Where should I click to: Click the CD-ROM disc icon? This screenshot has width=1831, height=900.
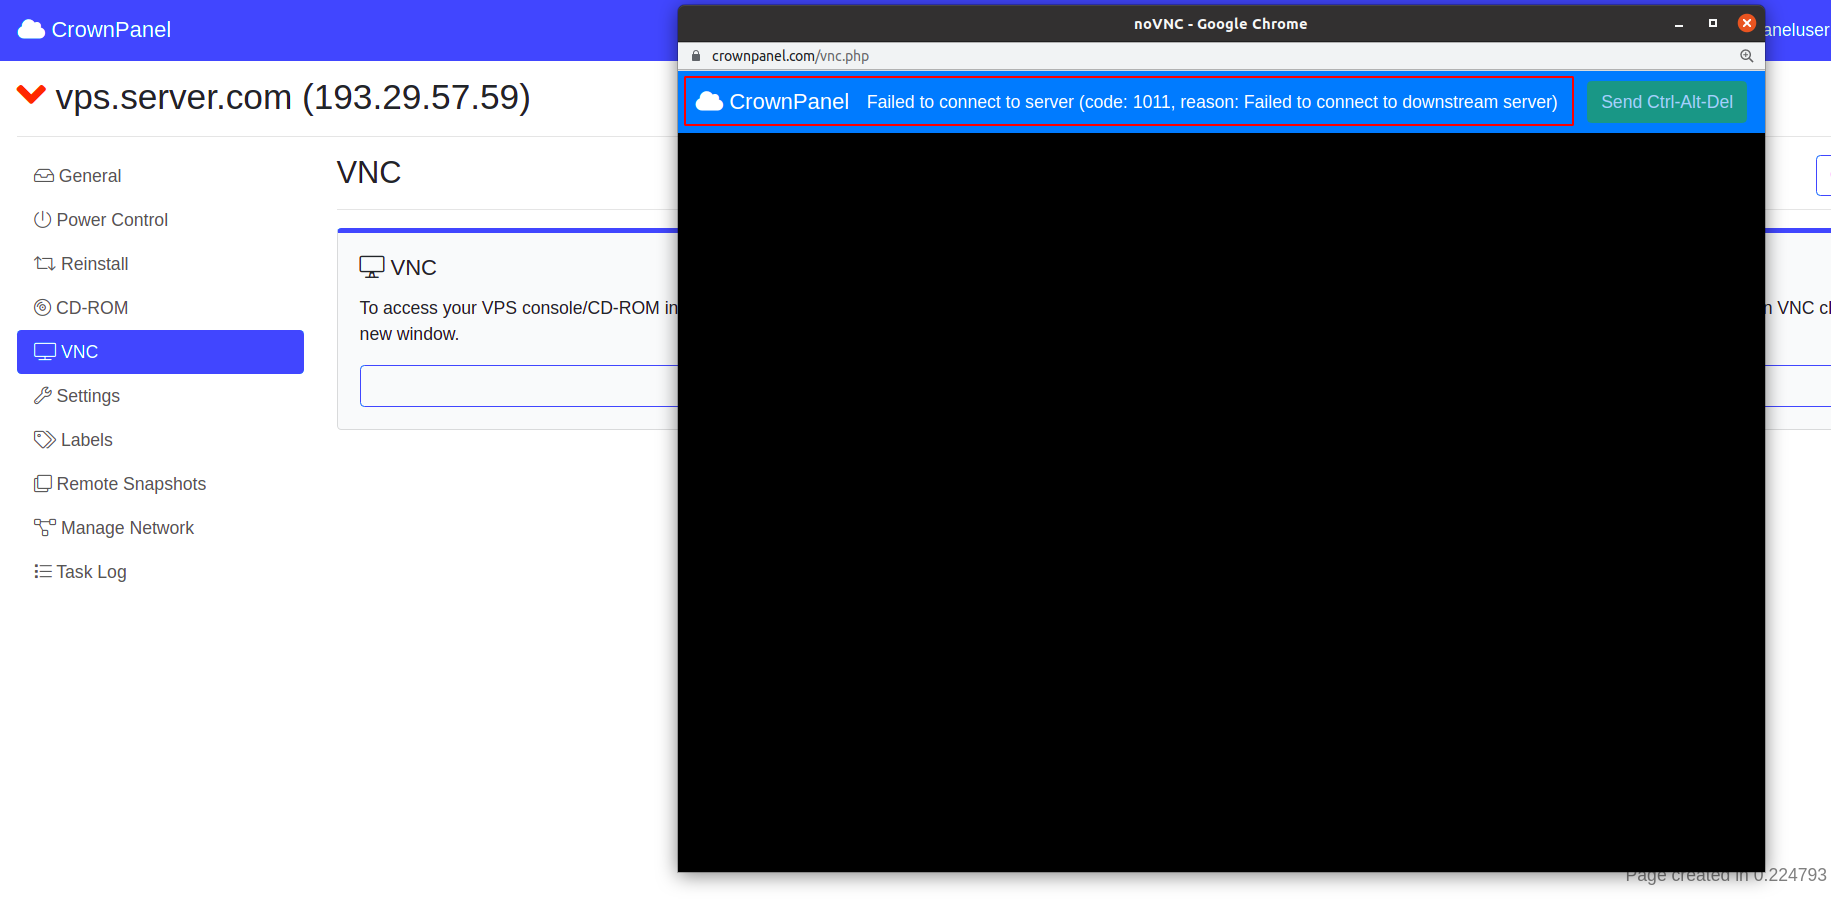click(x=43, y=308)
